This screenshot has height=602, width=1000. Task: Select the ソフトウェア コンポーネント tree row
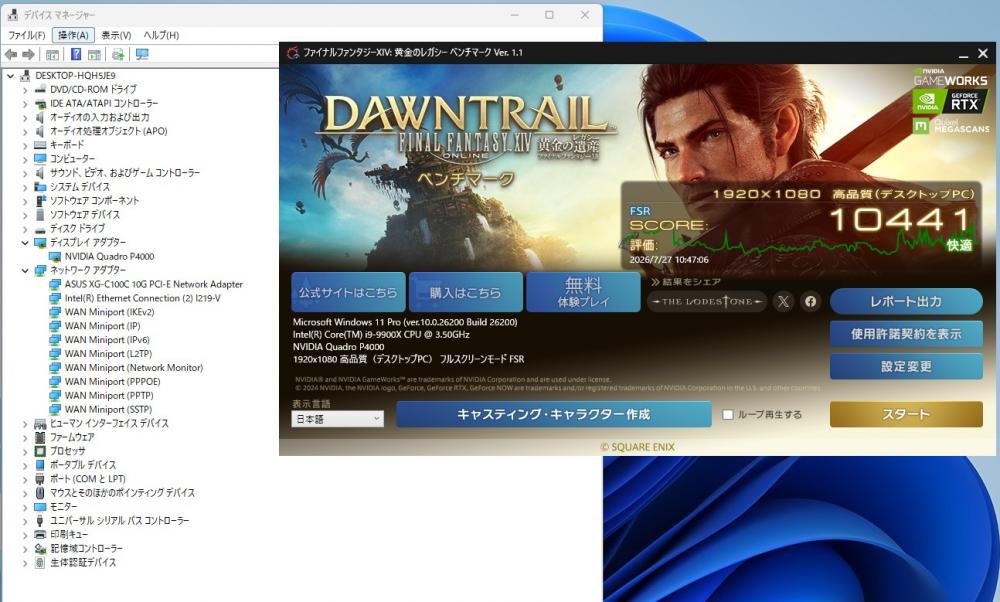[x=94, y=201]
